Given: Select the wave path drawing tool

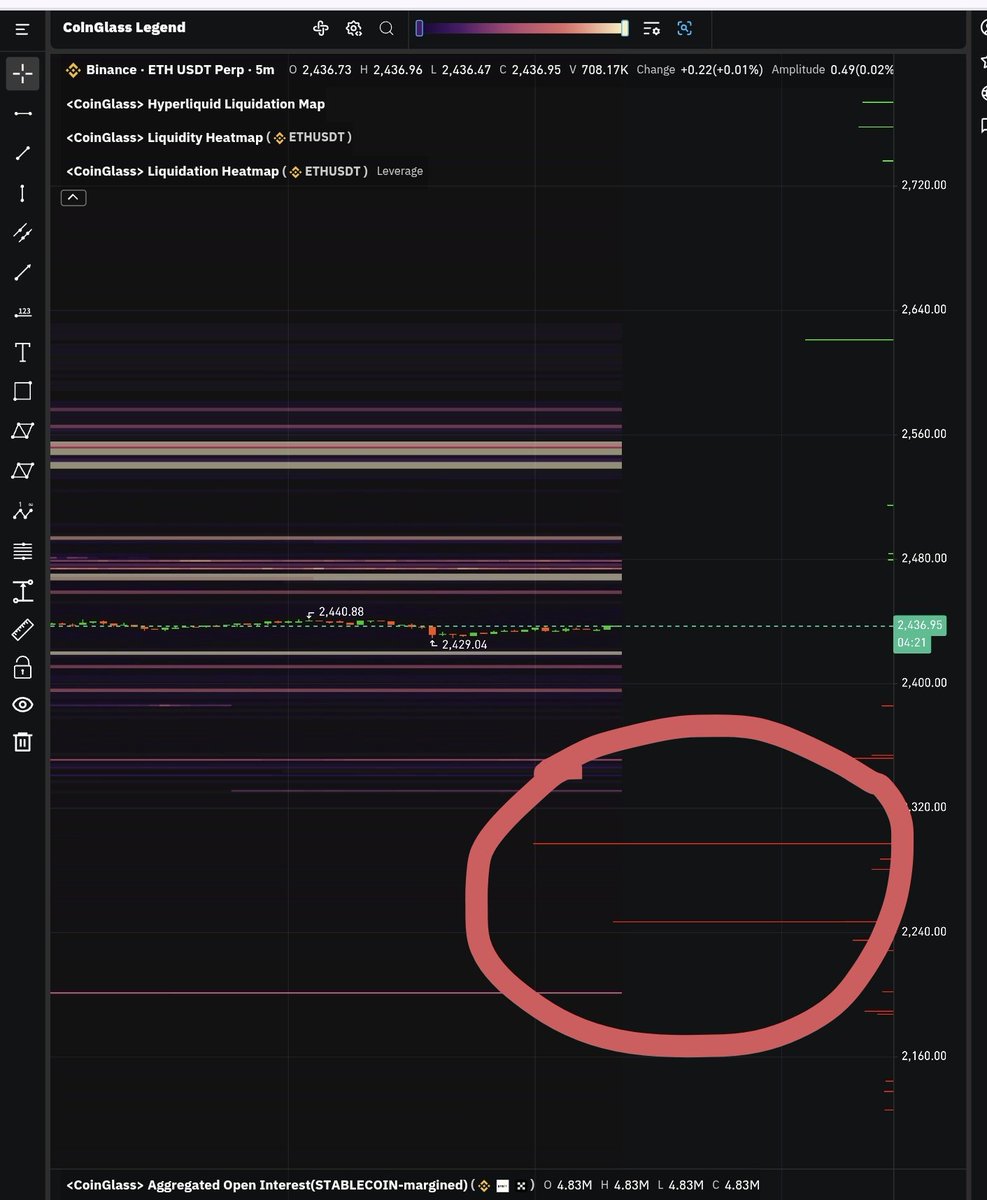Looking at the screenshot, I should pyautogui.click(x=22, y=511).
